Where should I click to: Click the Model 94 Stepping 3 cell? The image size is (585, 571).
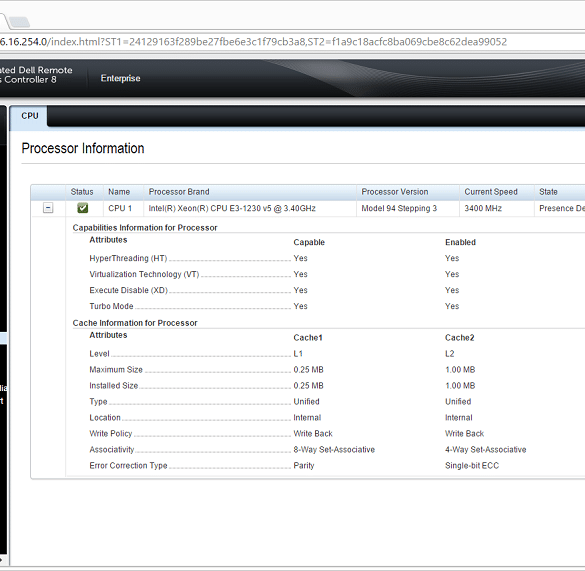coord(399,208)
